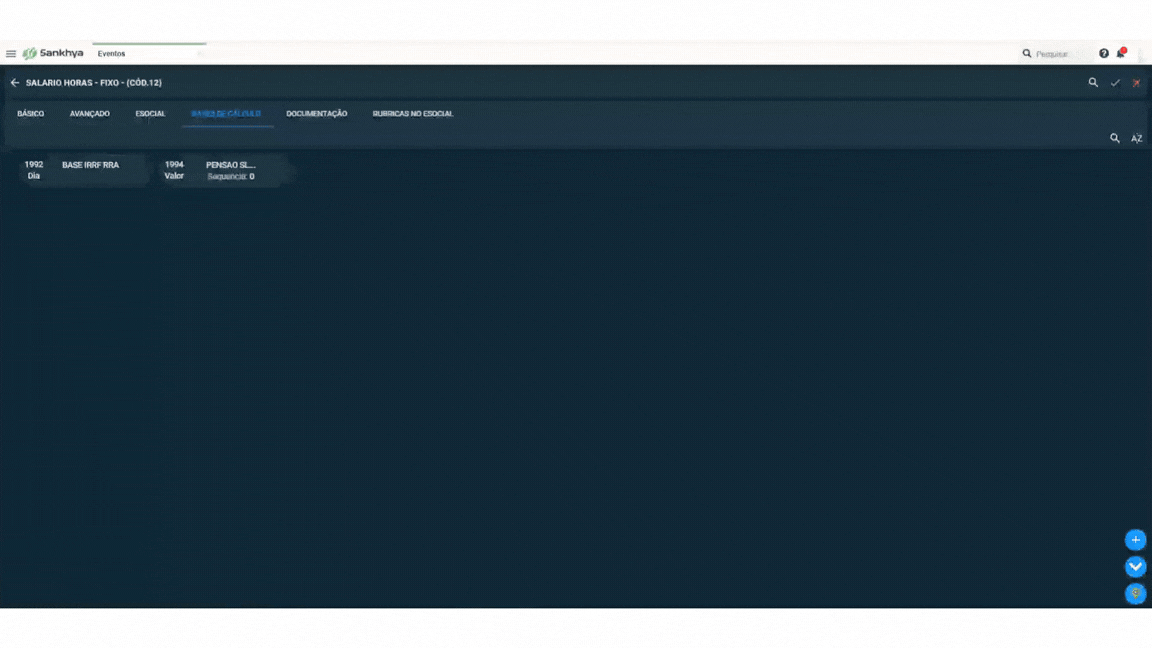Select the 1992 BASE IRRF RRA card
The width and height of the screenshot is (1152, 648).
[x=82, y=170]
